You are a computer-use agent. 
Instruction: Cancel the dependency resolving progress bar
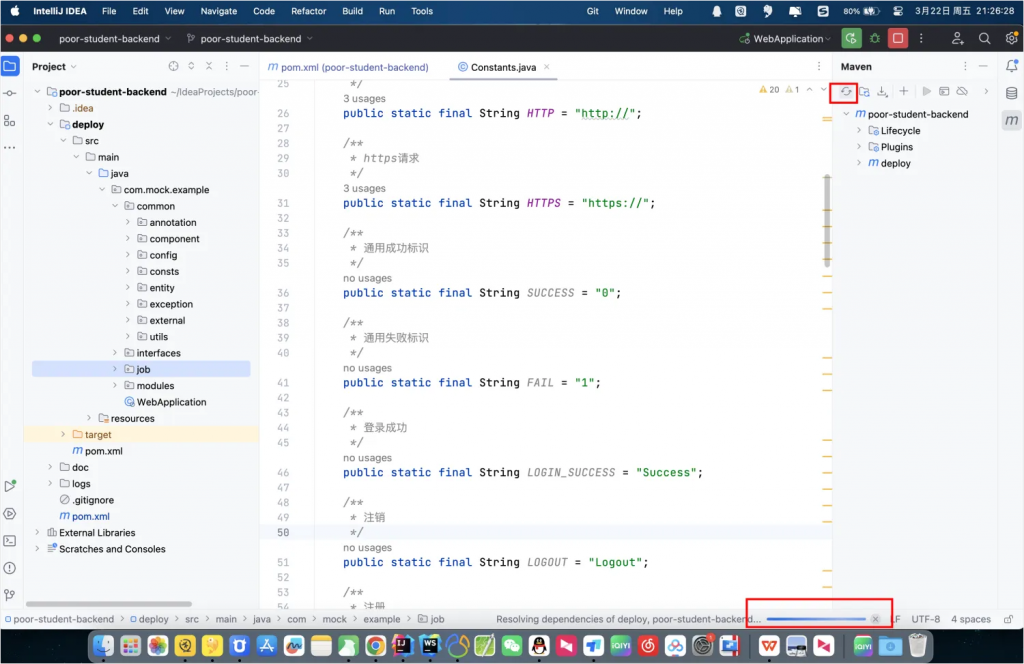[x=875, y=619]
